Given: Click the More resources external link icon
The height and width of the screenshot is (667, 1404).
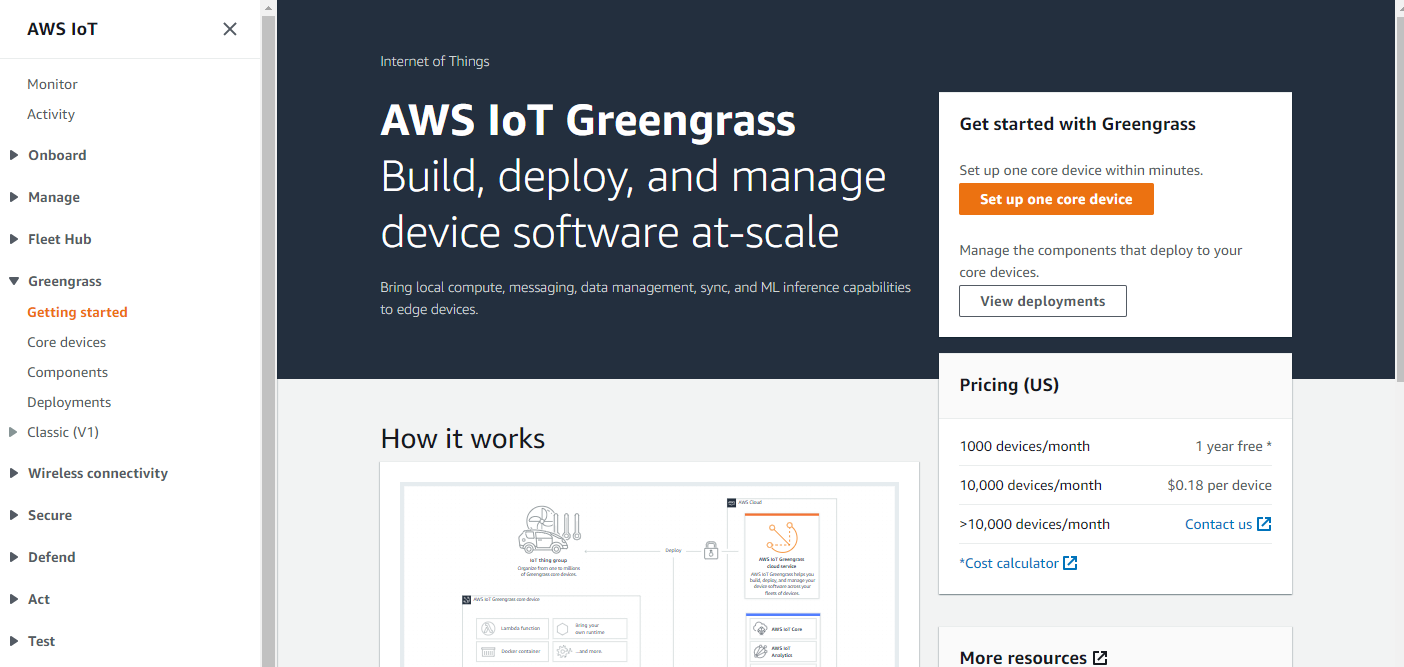Looking at the screenshot, I should [1100, 658].
